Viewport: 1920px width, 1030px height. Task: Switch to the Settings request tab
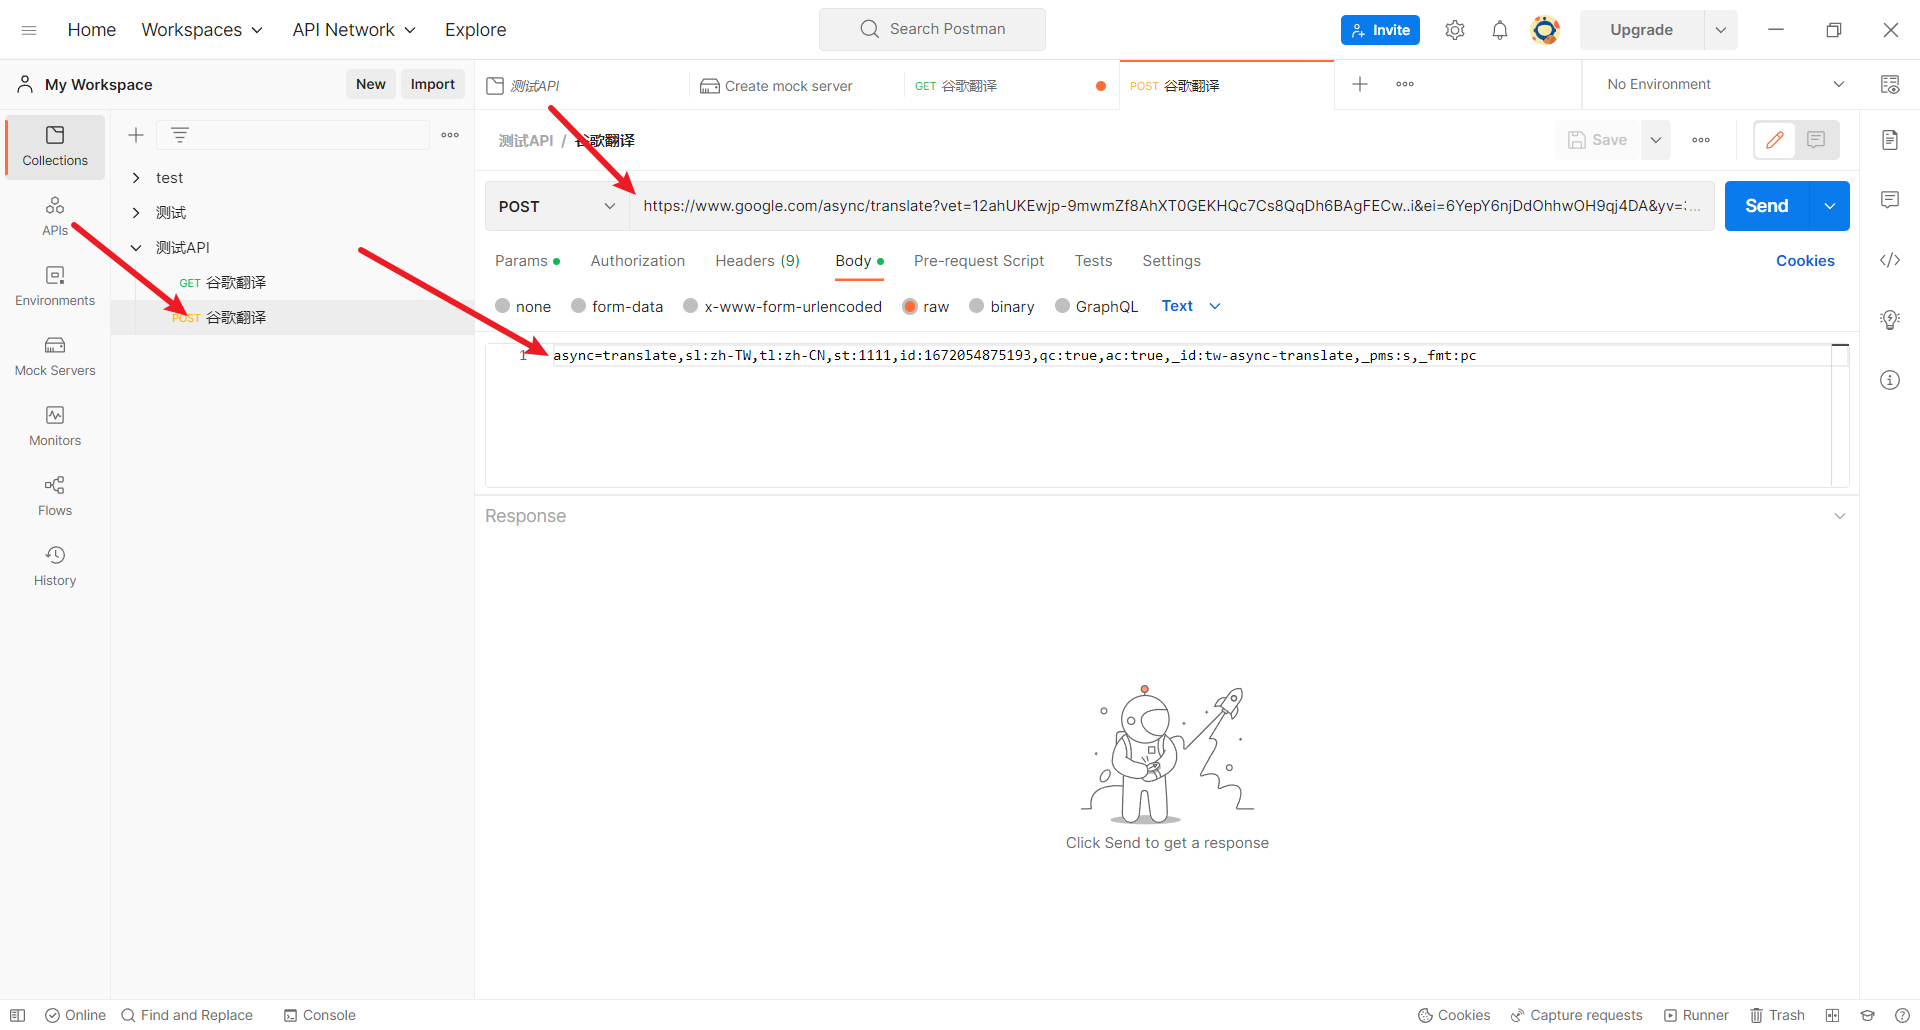1171,261
